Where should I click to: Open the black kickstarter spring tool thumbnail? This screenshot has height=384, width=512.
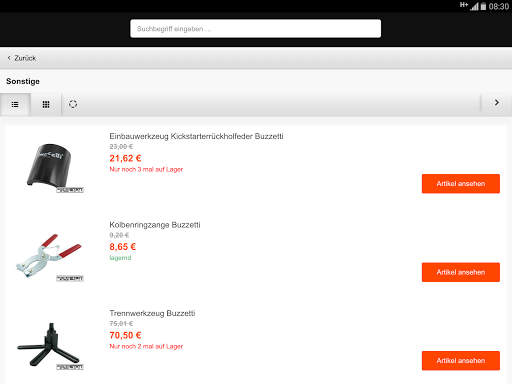[x=52, y=167]
